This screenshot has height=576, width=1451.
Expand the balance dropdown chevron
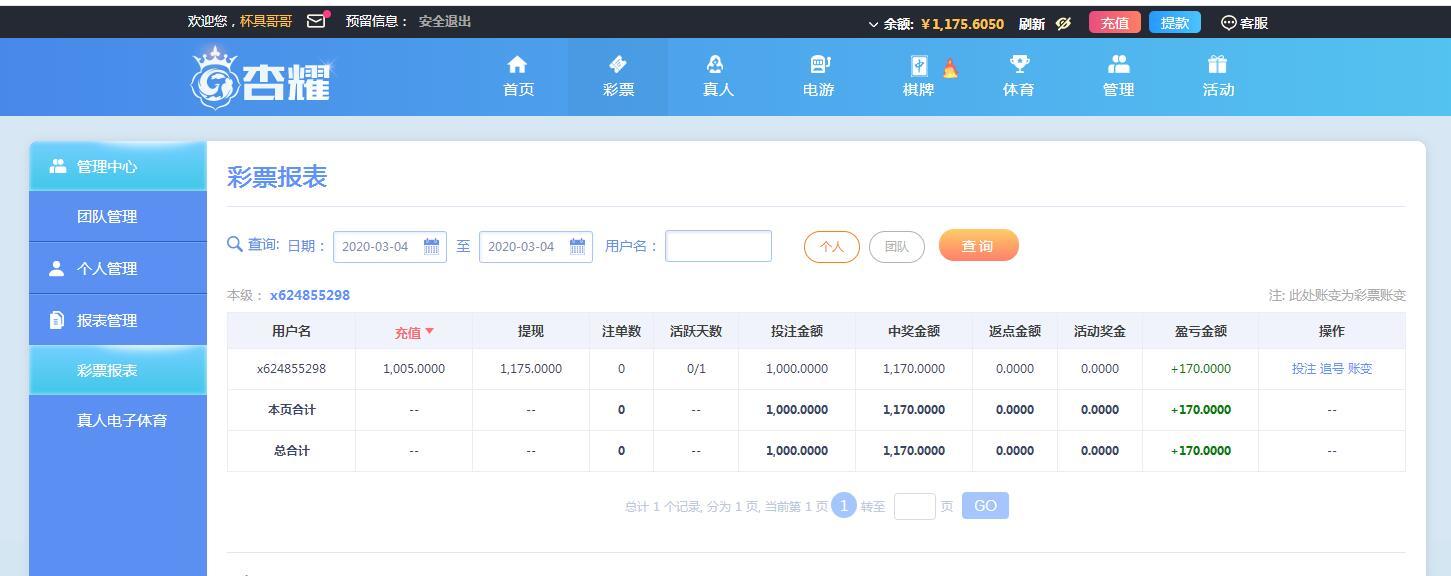(x=873, y=24)
